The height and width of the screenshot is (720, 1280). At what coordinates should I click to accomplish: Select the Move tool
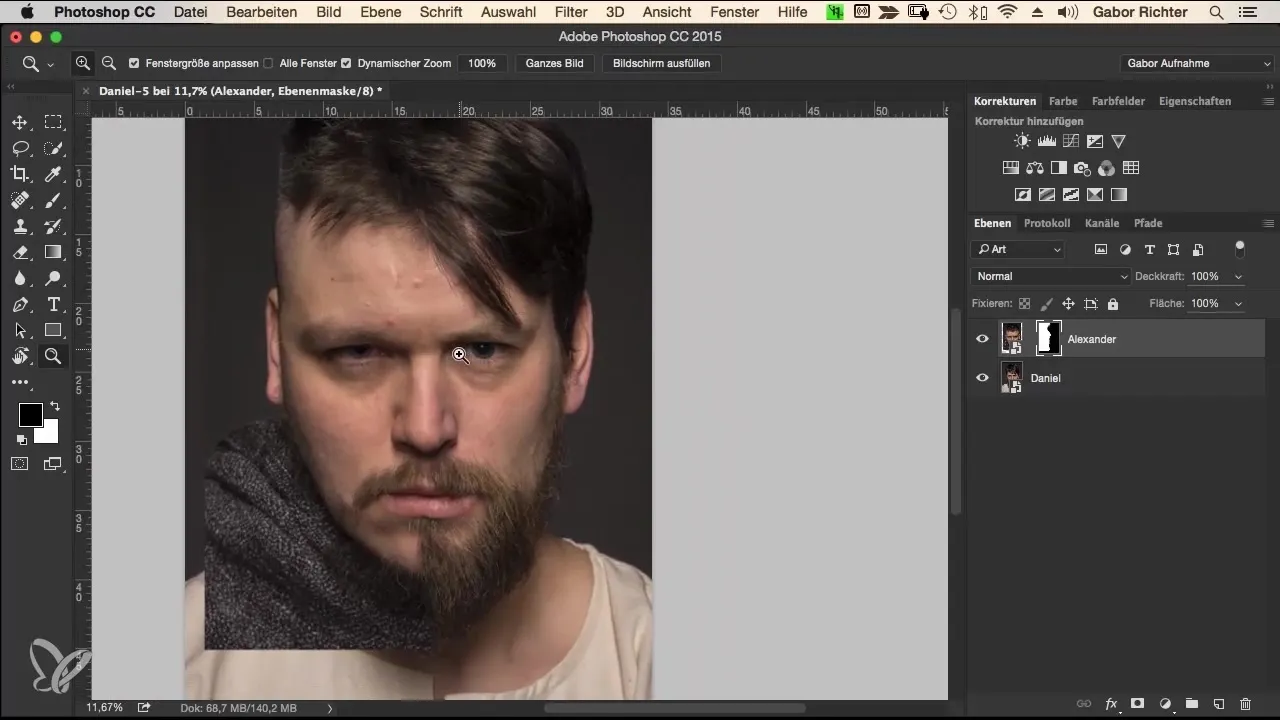pos(19,122)
